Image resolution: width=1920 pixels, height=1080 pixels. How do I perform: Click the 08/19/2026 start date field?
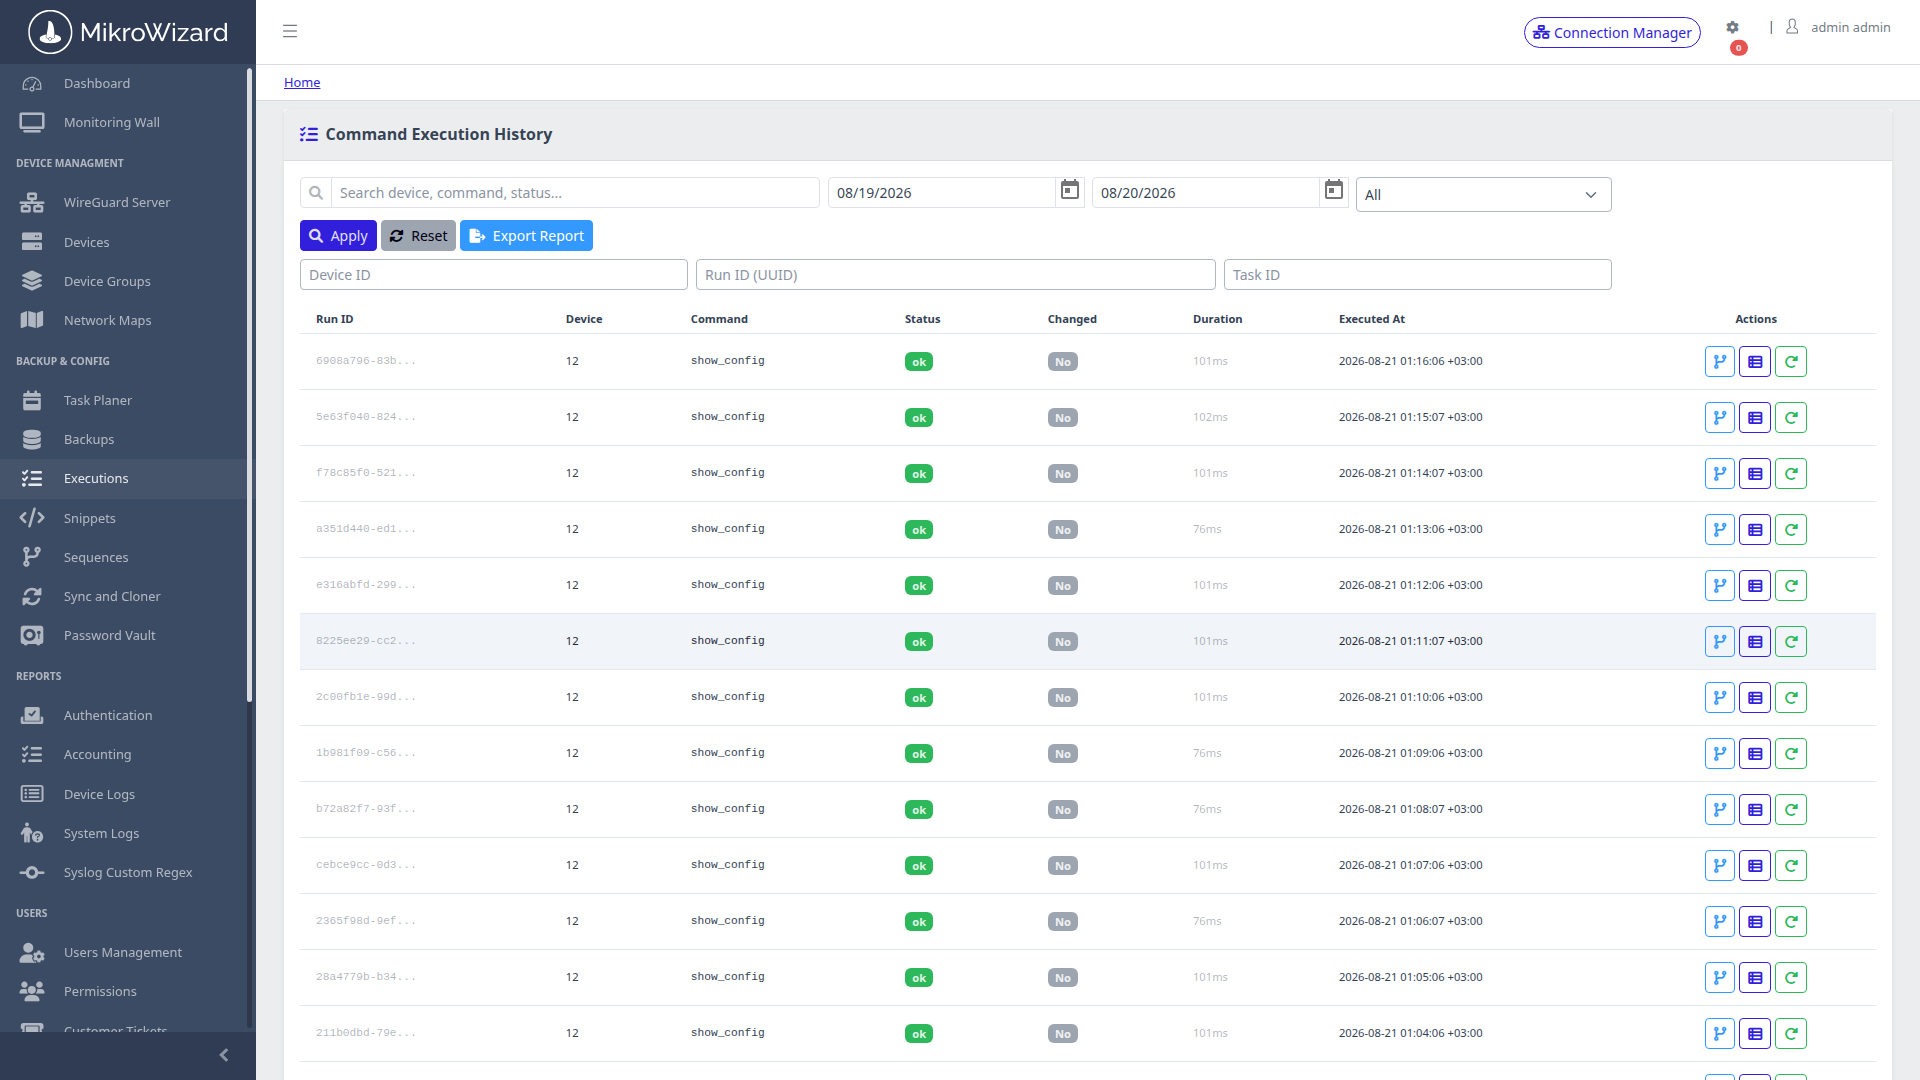coord(941,193)
